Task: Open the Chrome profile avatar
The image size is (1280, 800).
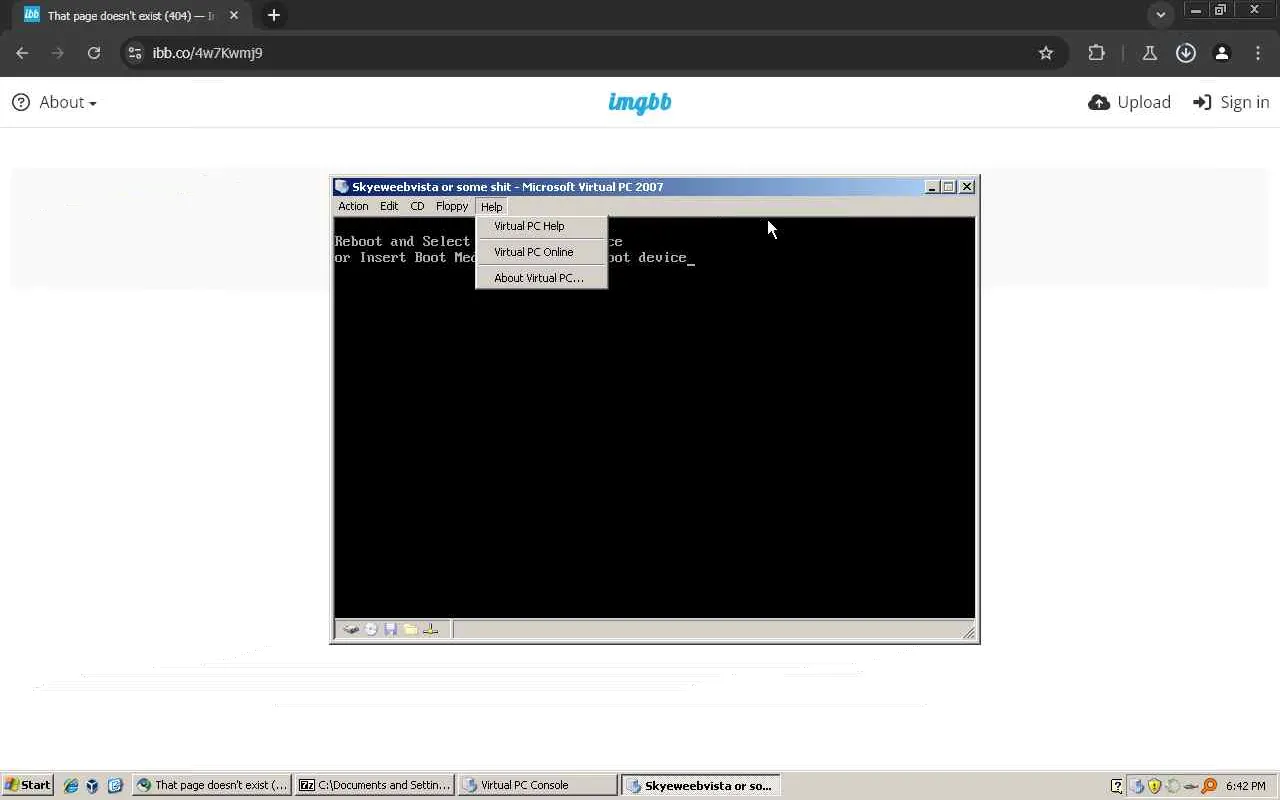Action: click(1222, 53)
